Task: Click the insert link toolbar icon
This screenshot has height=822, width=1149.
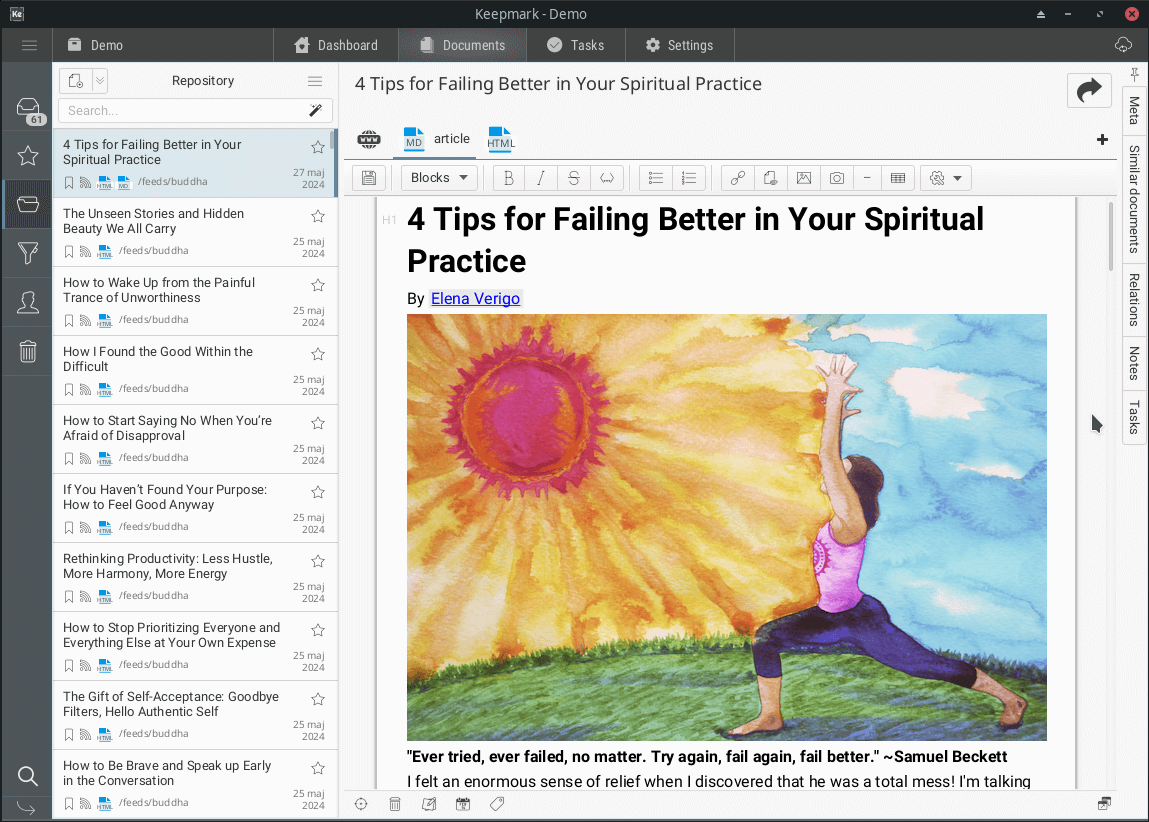Action: coord(738,178)
